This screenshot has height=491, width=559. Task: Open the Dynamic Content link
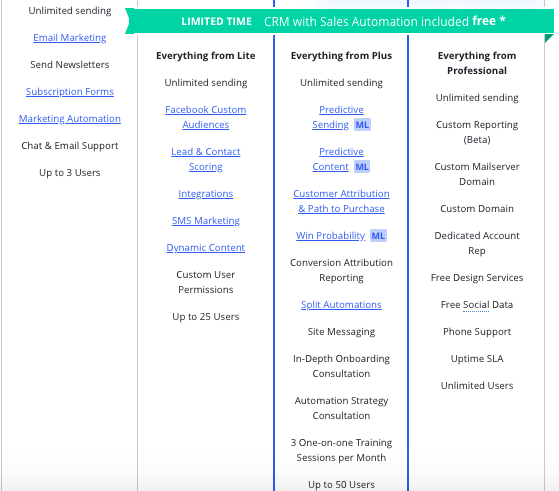pyautogui.click(x=206, y=247)
